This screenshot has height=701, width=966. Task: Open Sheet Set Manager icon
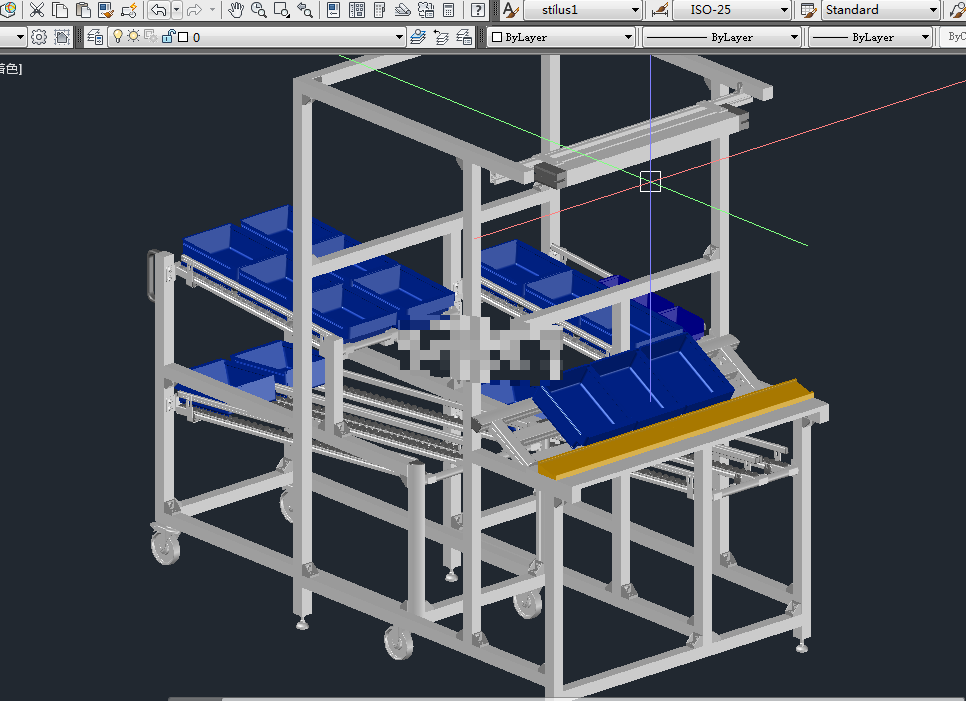402,10
